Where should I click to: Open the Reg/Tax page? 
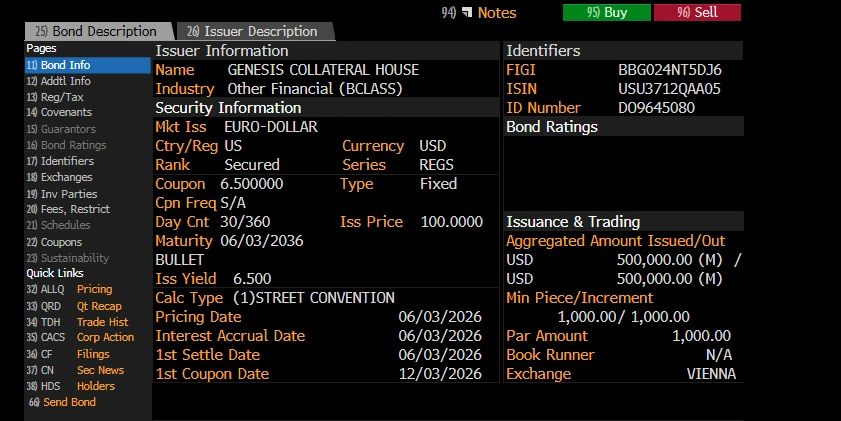point(55,97)
